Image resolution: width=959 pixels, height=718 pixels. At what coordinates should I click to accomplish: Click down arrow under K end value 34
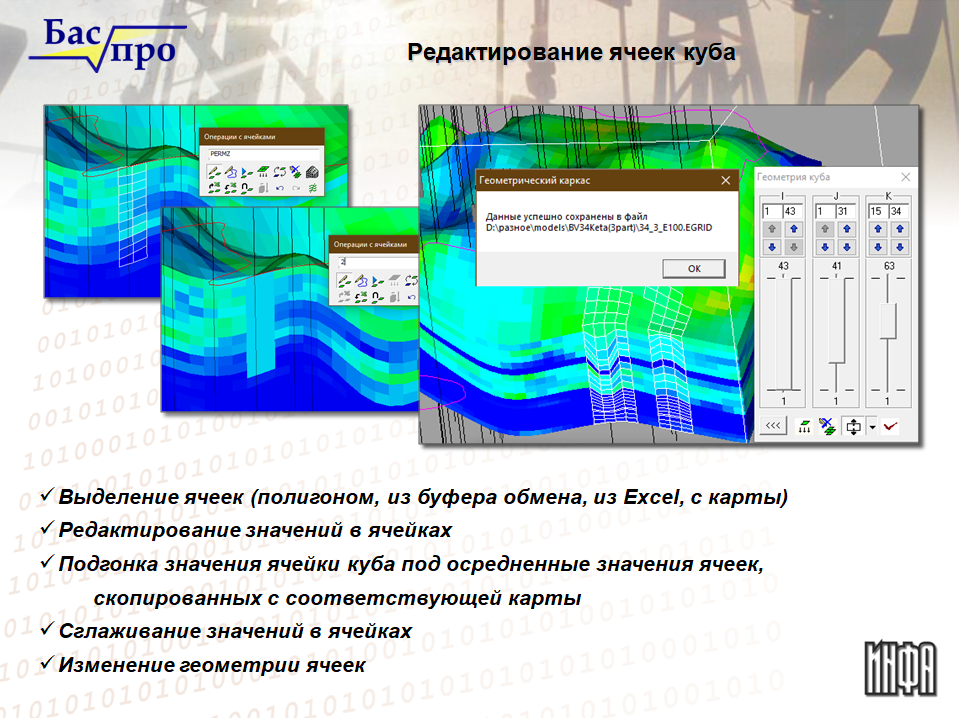[x=900, y=247]
